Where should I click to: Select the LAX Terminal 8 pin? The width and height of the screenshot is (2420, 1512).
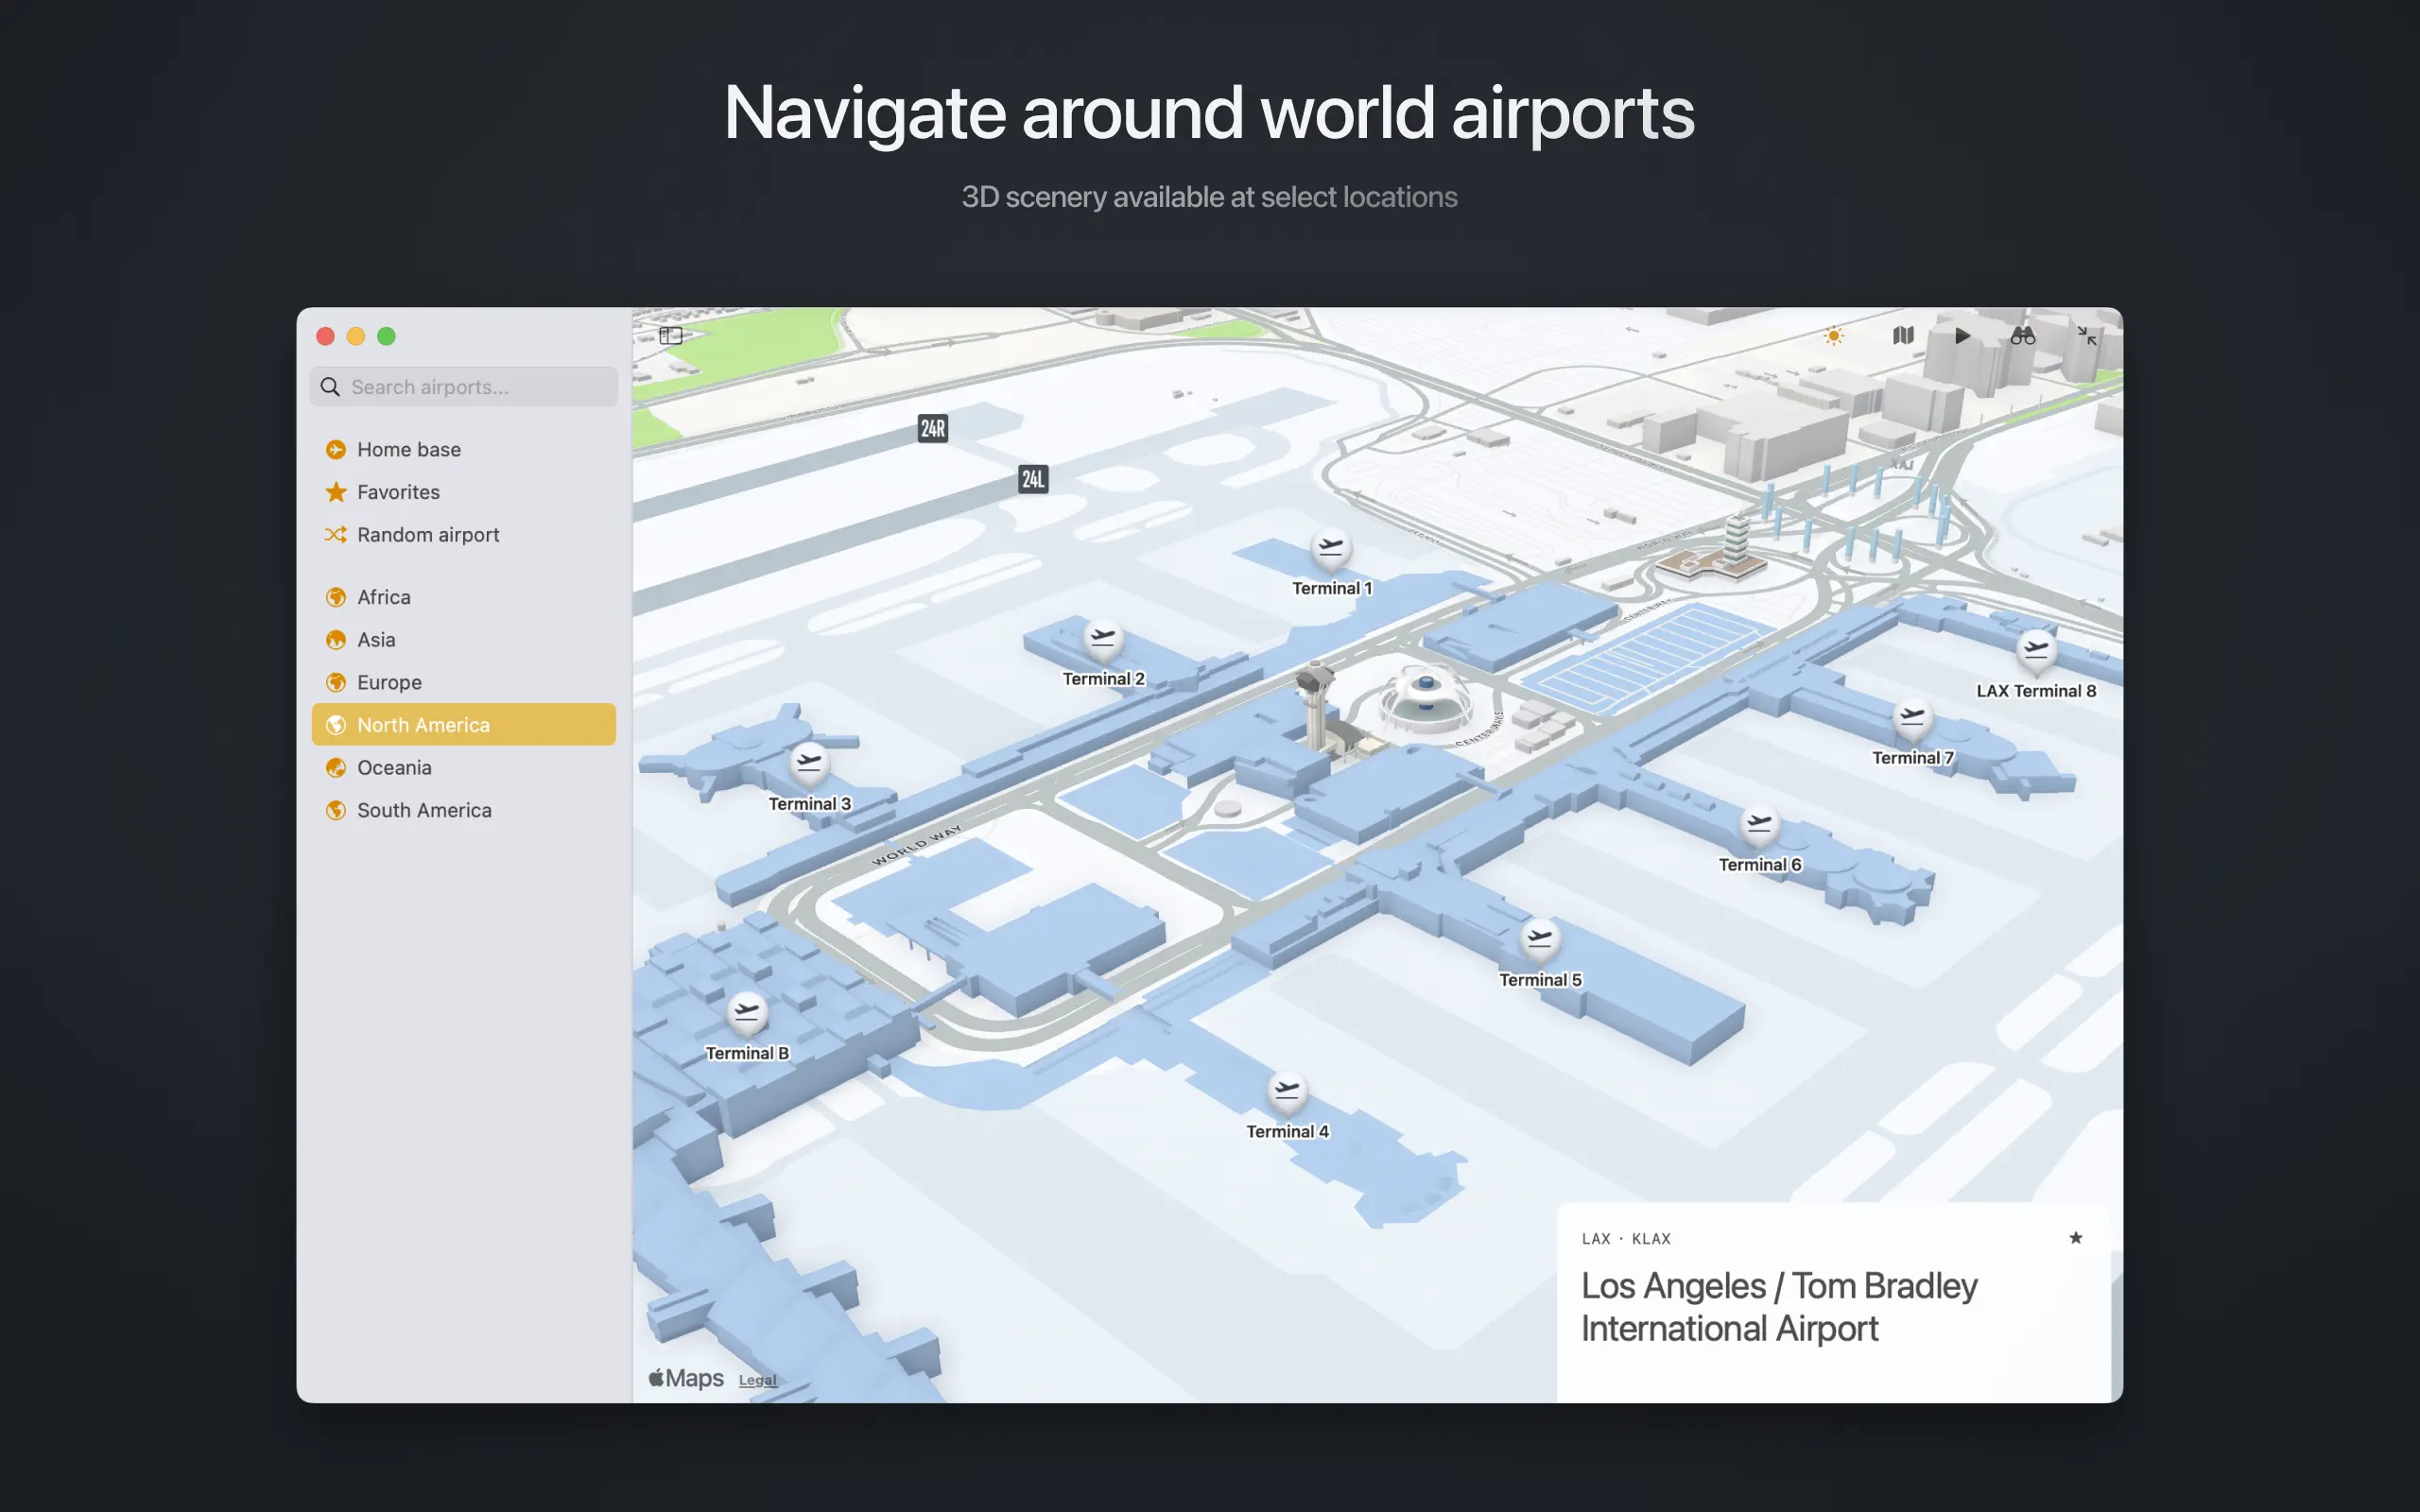2036,650
